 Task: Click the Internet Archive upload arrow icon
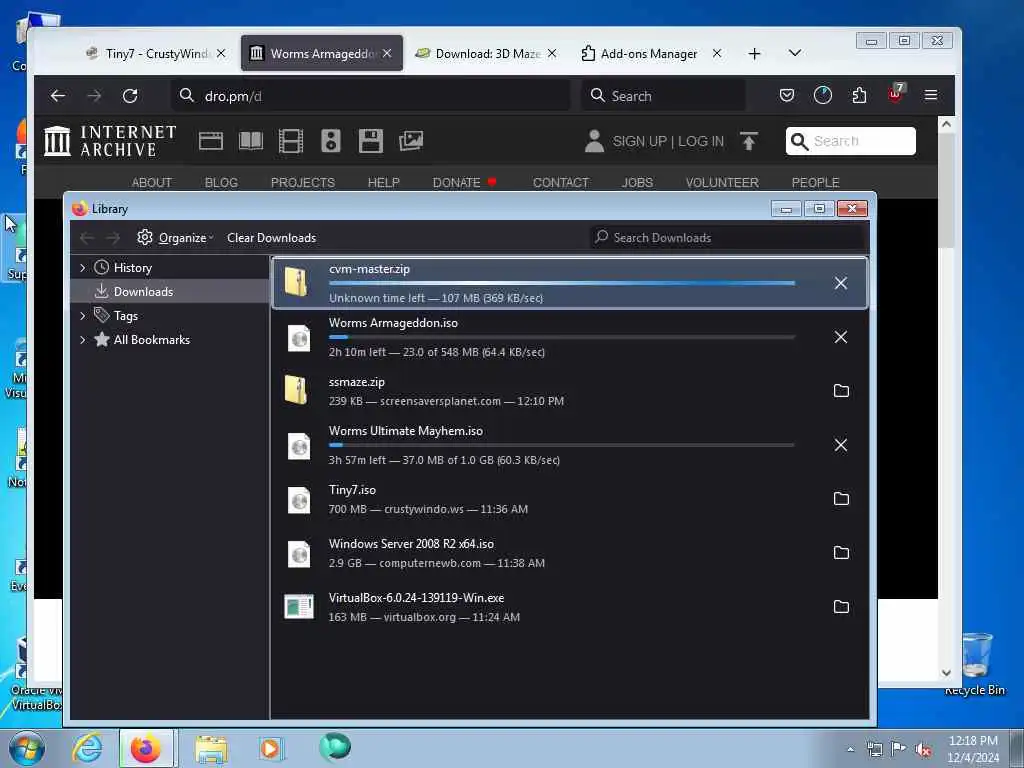(749, 141)
